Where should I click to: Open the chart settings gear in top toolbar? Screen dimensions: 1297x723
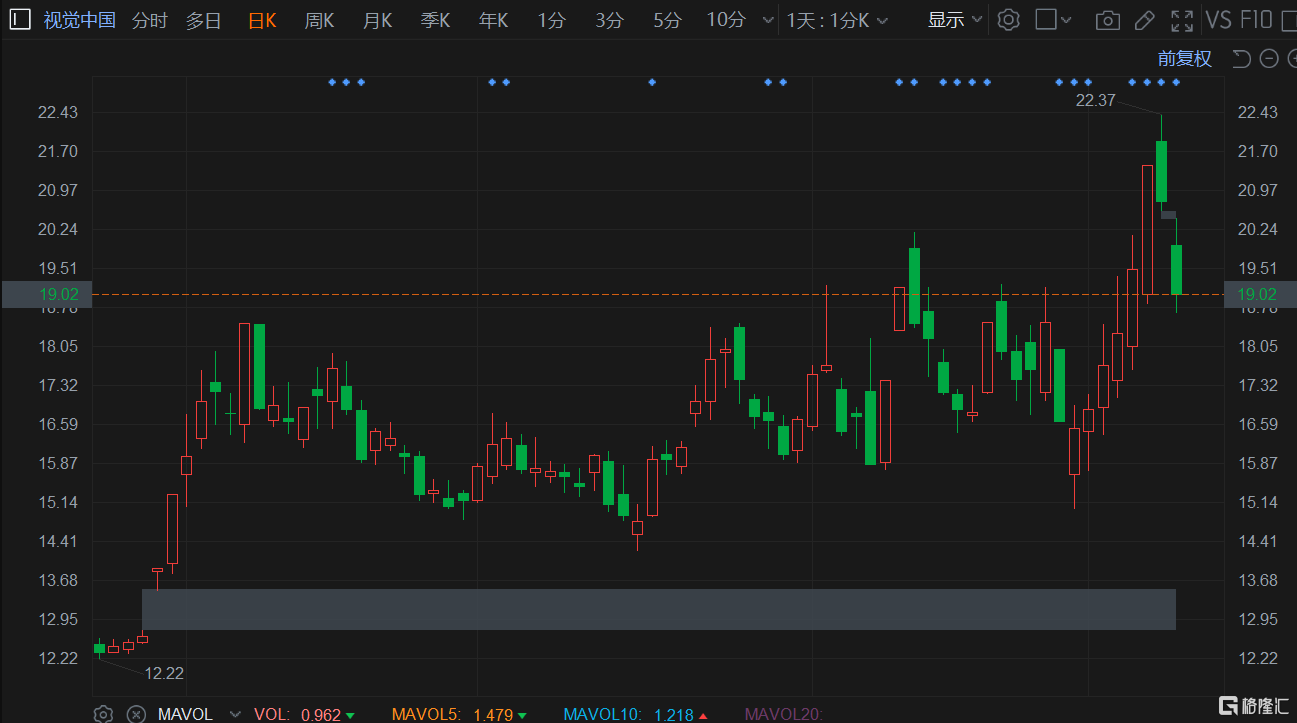click(x=1009, y=20)
